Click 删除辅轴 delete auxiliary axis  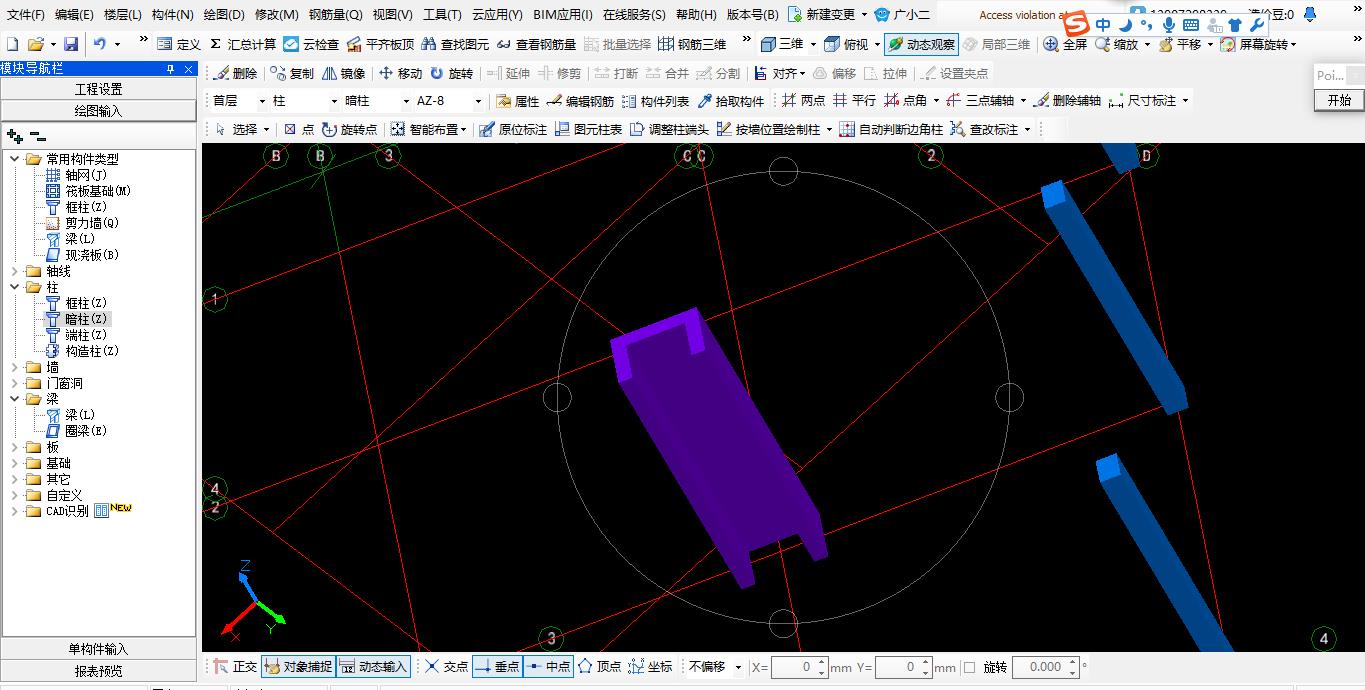1067,100
